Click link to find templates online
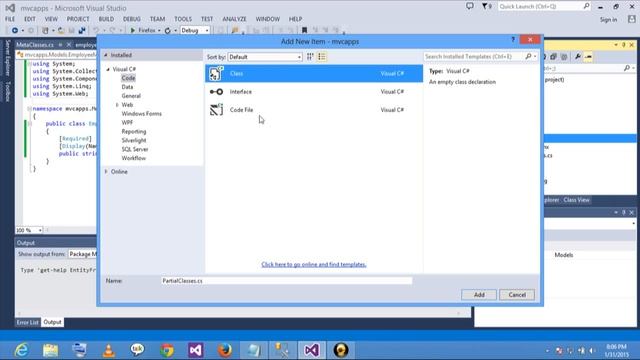The image size is (640, 360). click(313, 264)
